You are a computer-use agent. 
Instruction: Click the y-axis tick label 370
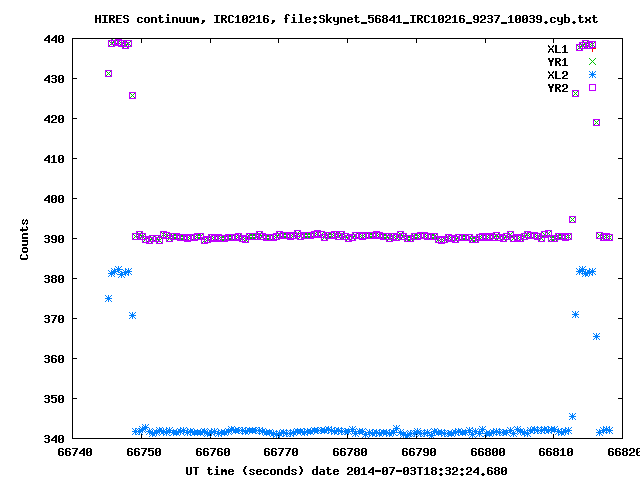54,319
